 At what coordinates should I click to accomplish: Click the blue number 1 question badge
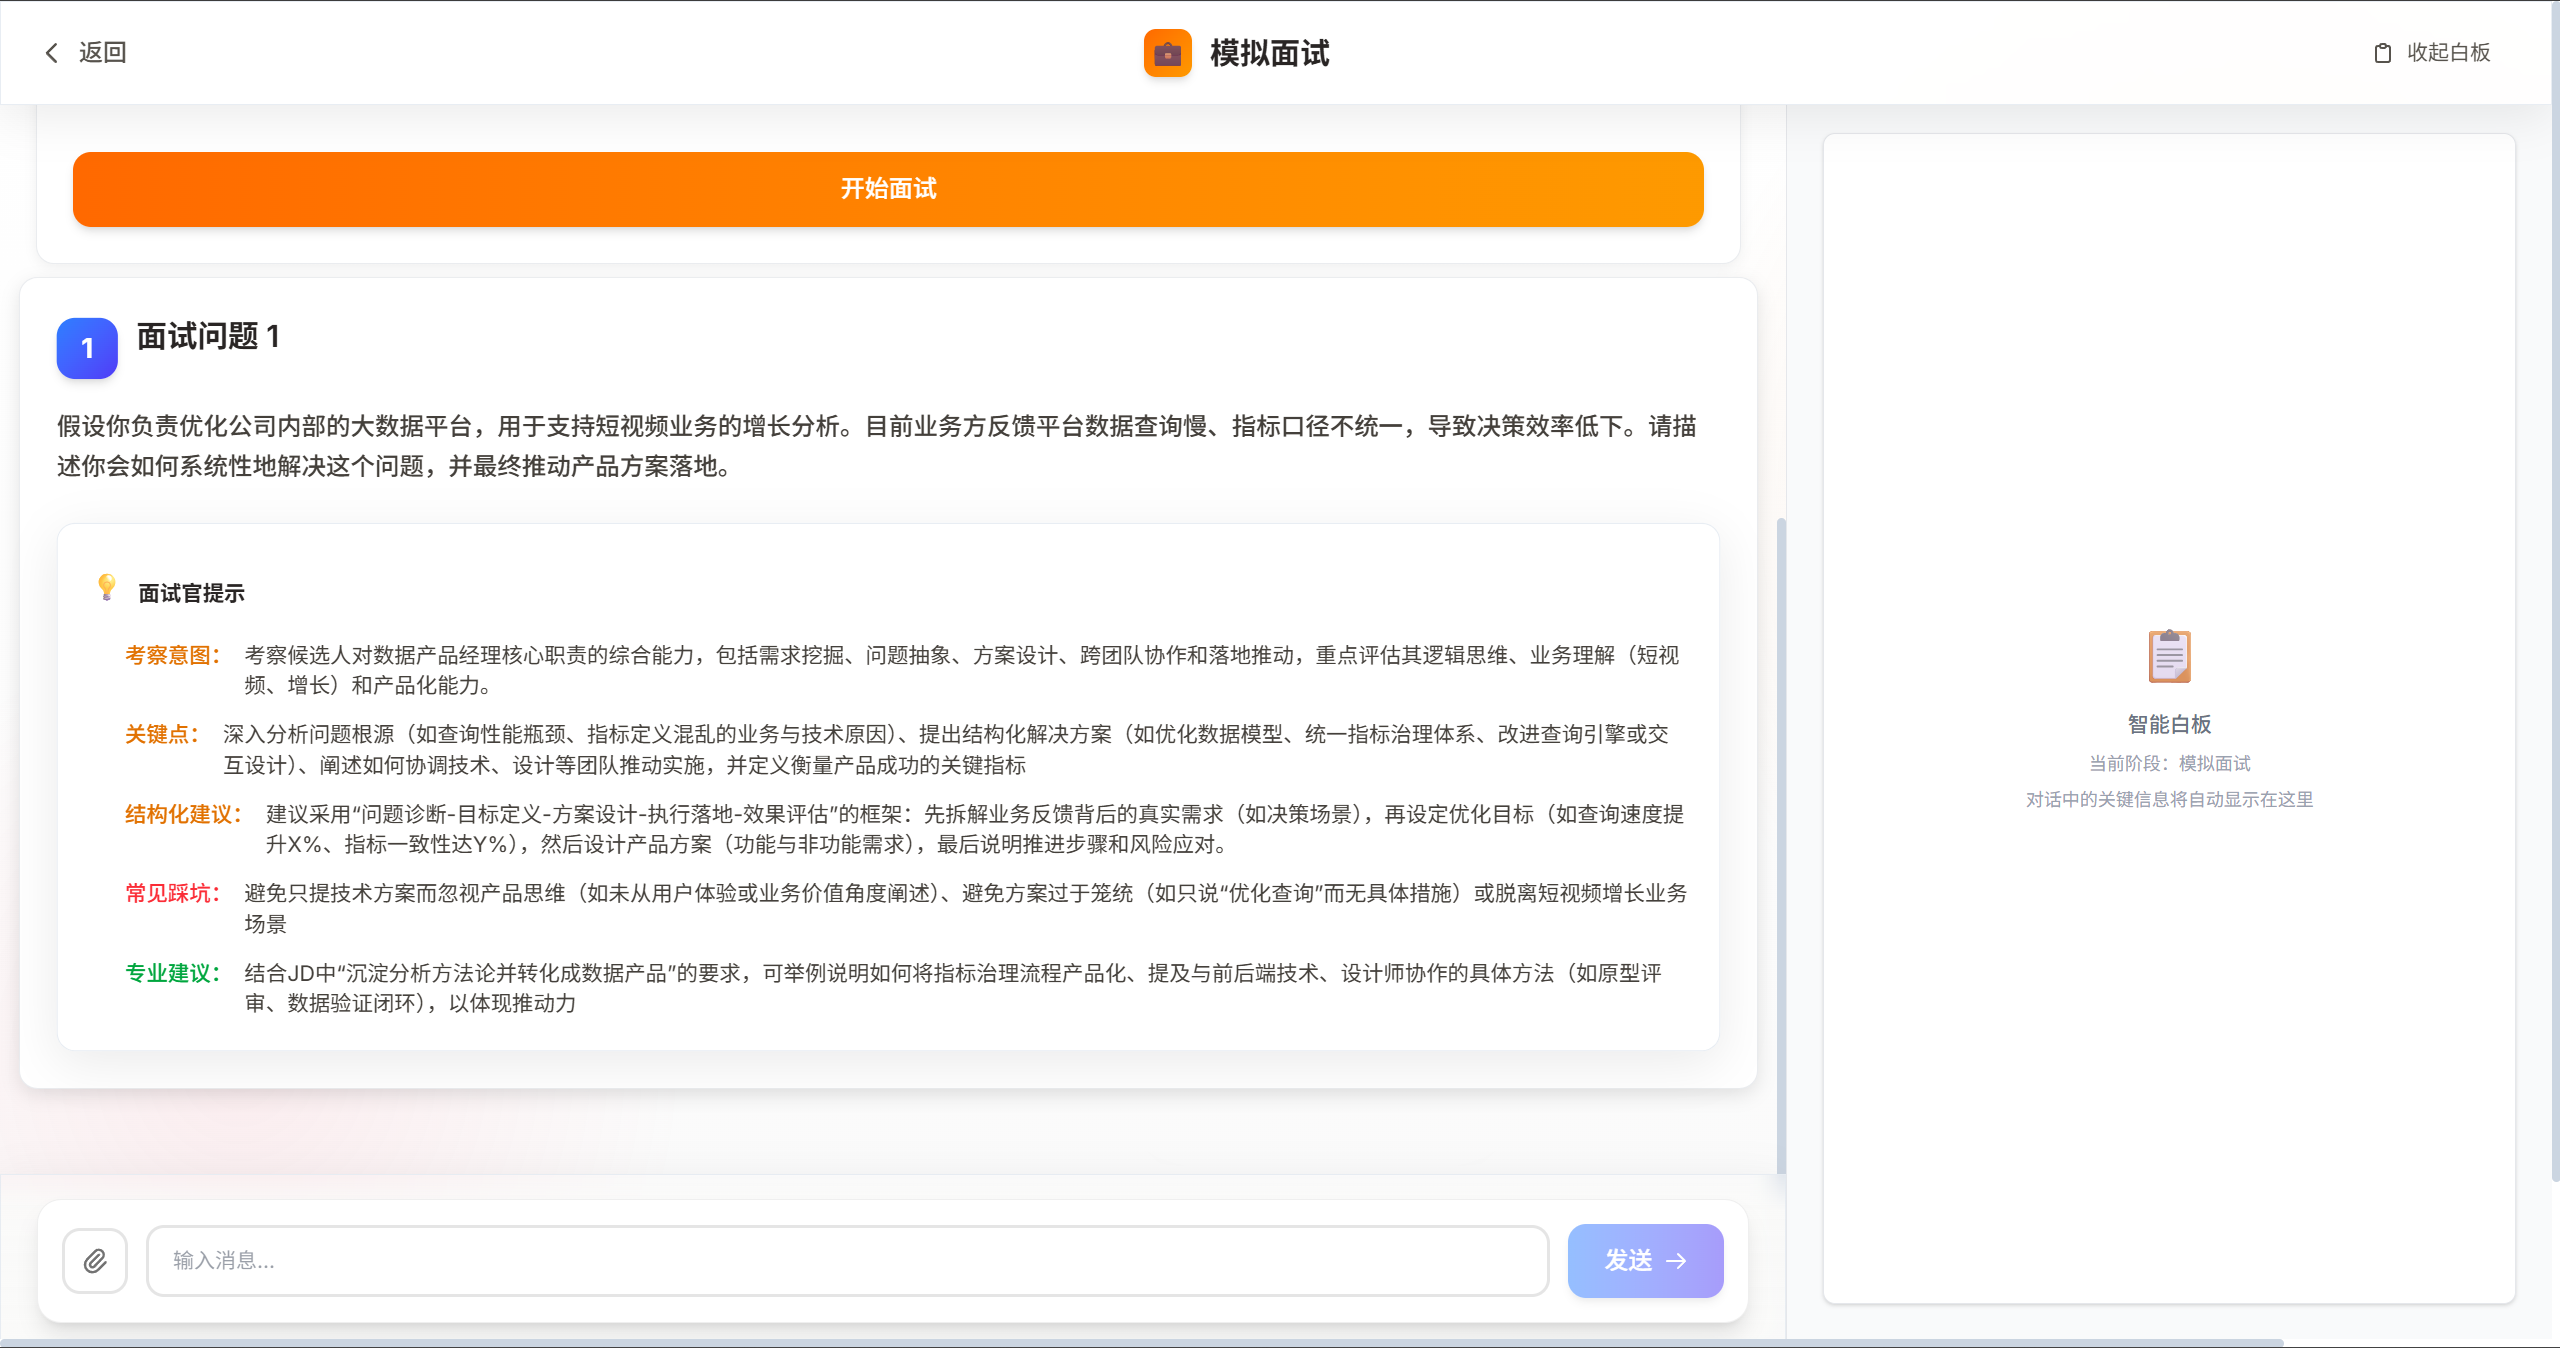(x=87, y=348)
